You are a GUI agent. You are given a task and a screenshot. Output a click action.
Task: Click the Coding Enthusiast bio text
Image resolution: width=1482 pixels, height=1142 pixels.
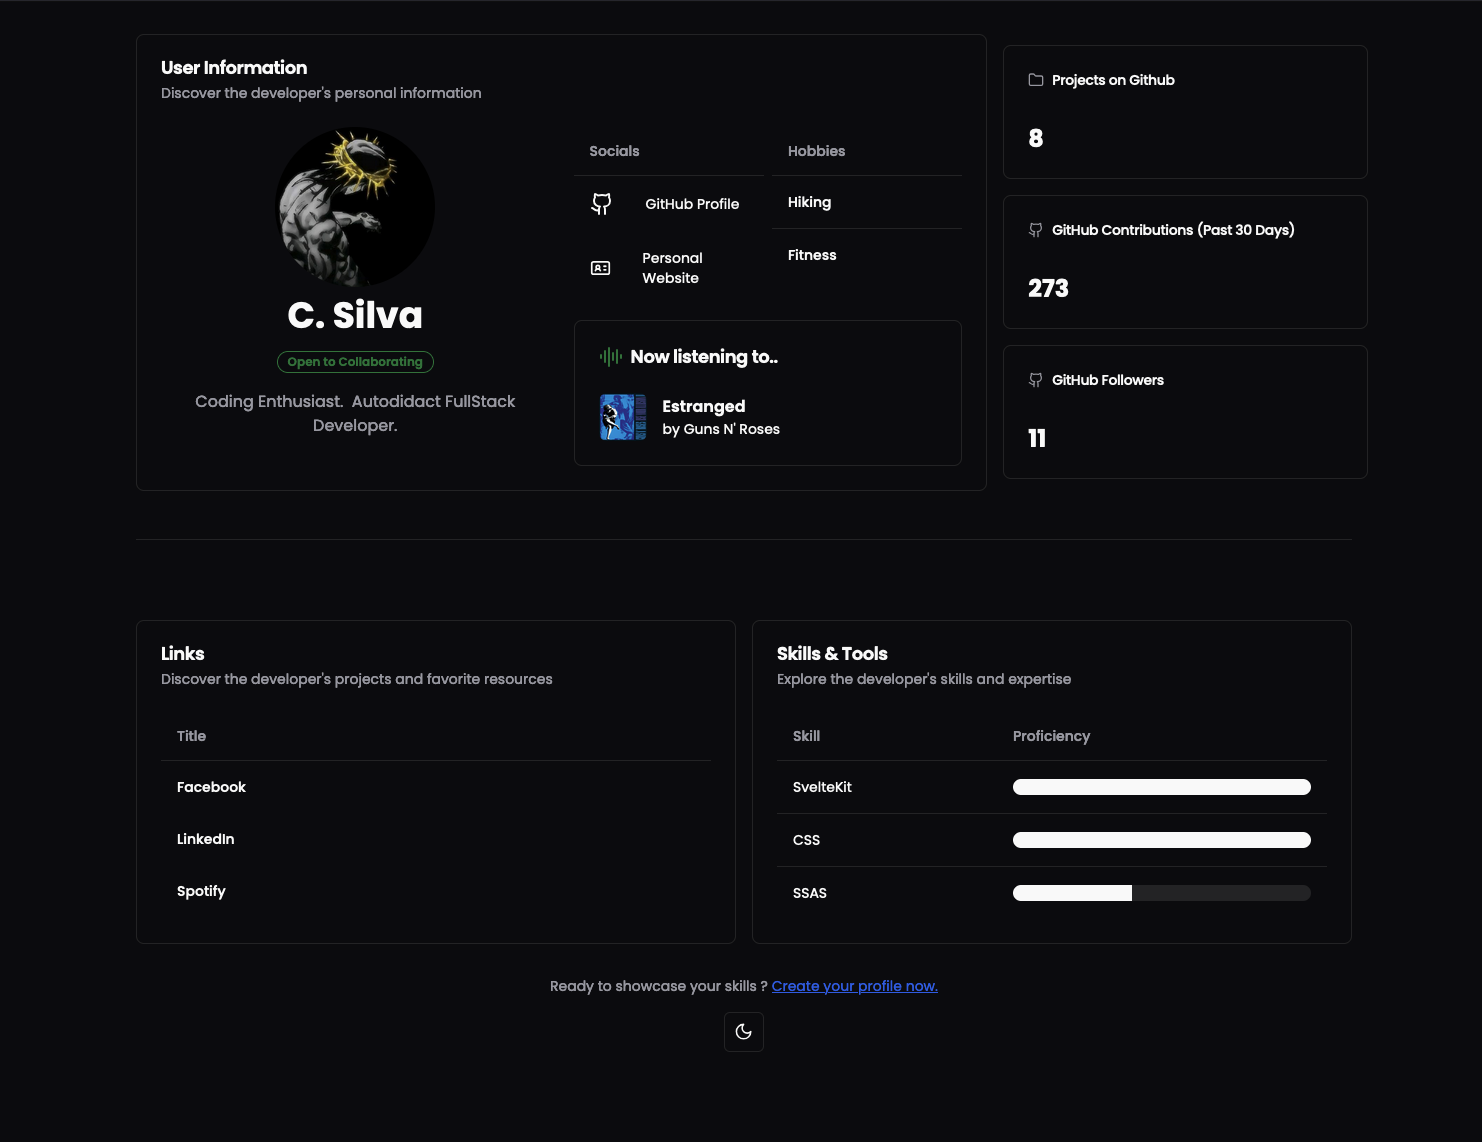355,413
